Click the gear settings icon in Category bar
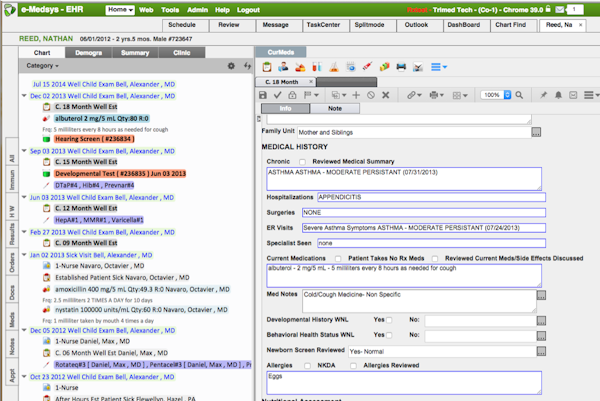Viewport: 600px width, 401px height. 231,66
